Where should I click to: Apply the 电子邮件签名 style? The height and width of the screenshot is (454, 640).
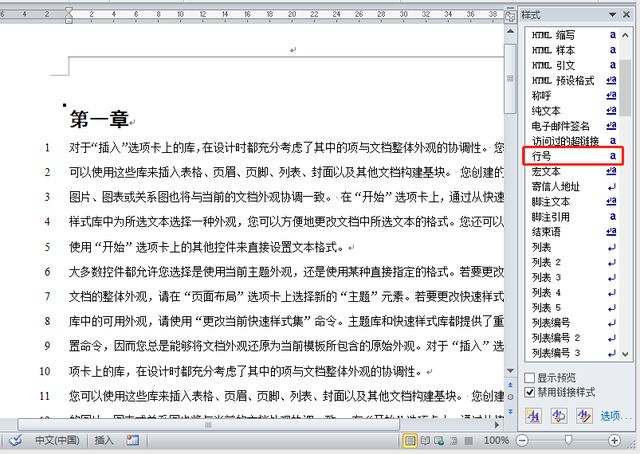point(572,126)
